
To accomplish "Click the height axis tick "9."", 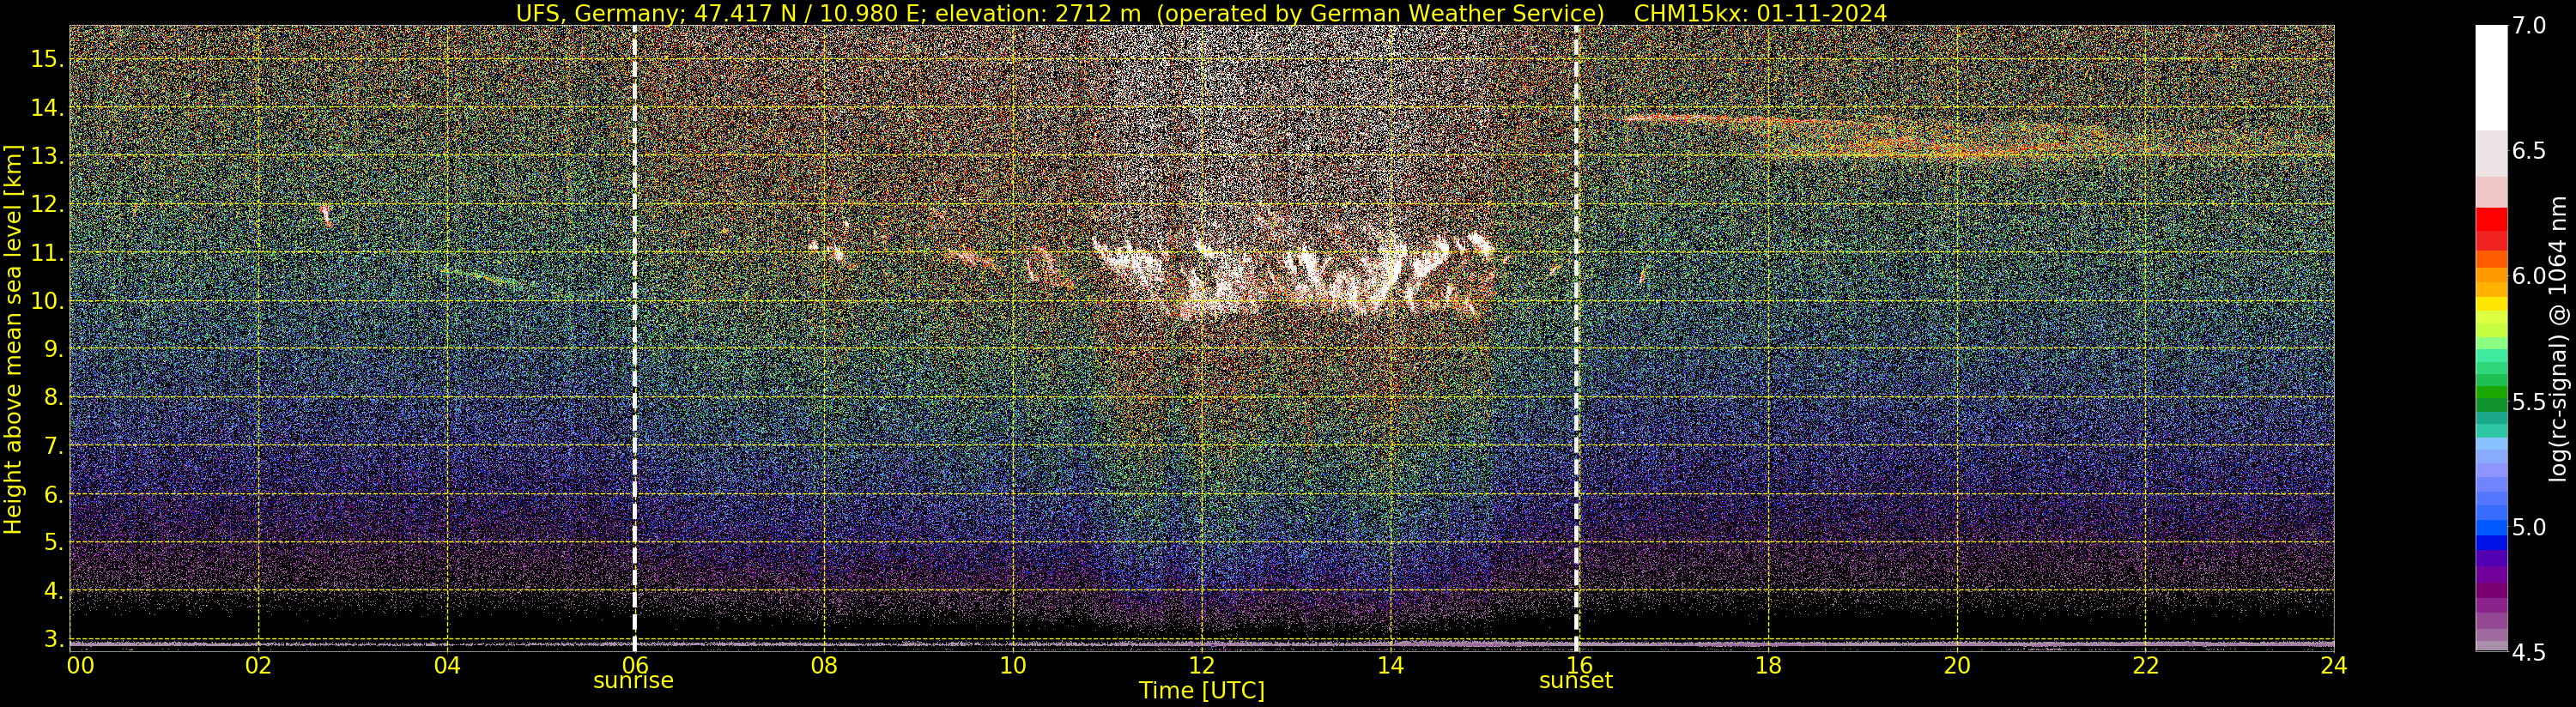I will point(54,349).
